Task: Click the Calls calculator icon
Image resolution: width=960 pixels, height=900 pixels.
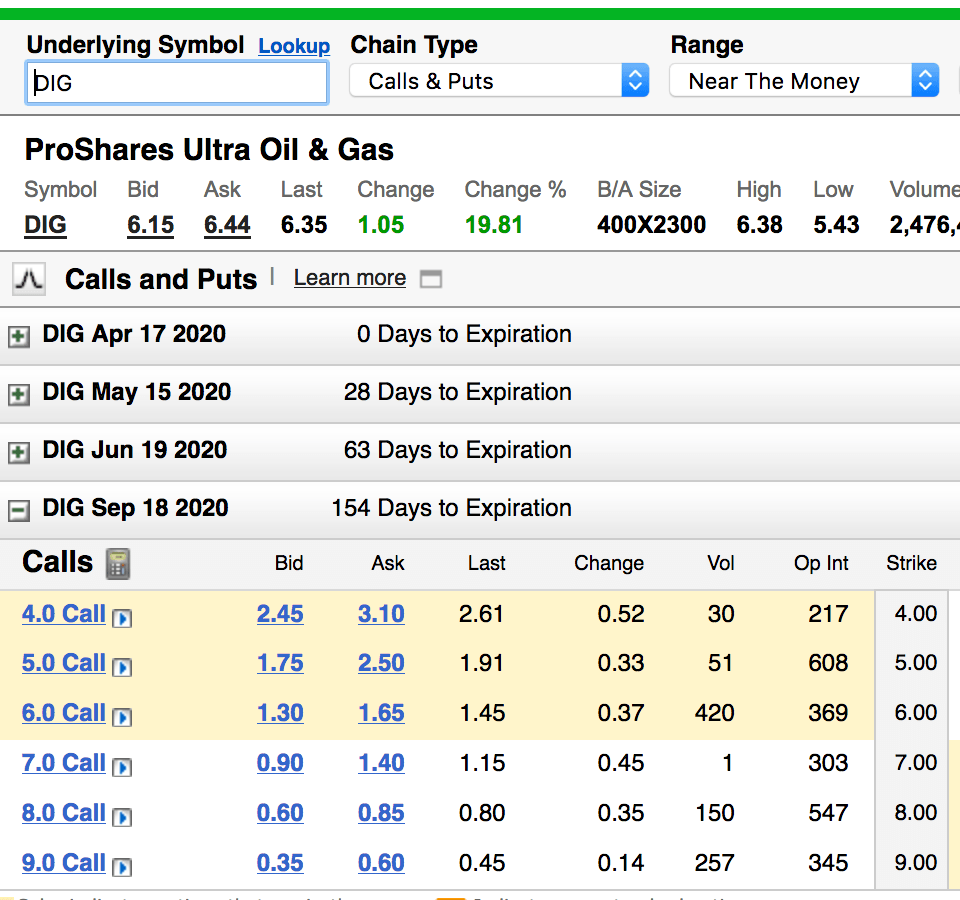Action: click(x=117, y=563)
